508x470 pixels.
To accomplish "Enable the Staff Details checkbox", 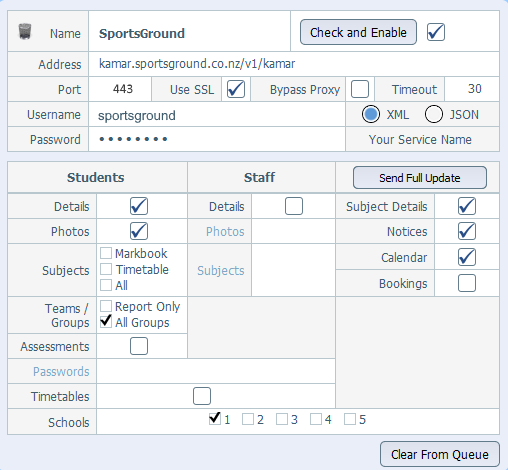I will tap(294, 206).
